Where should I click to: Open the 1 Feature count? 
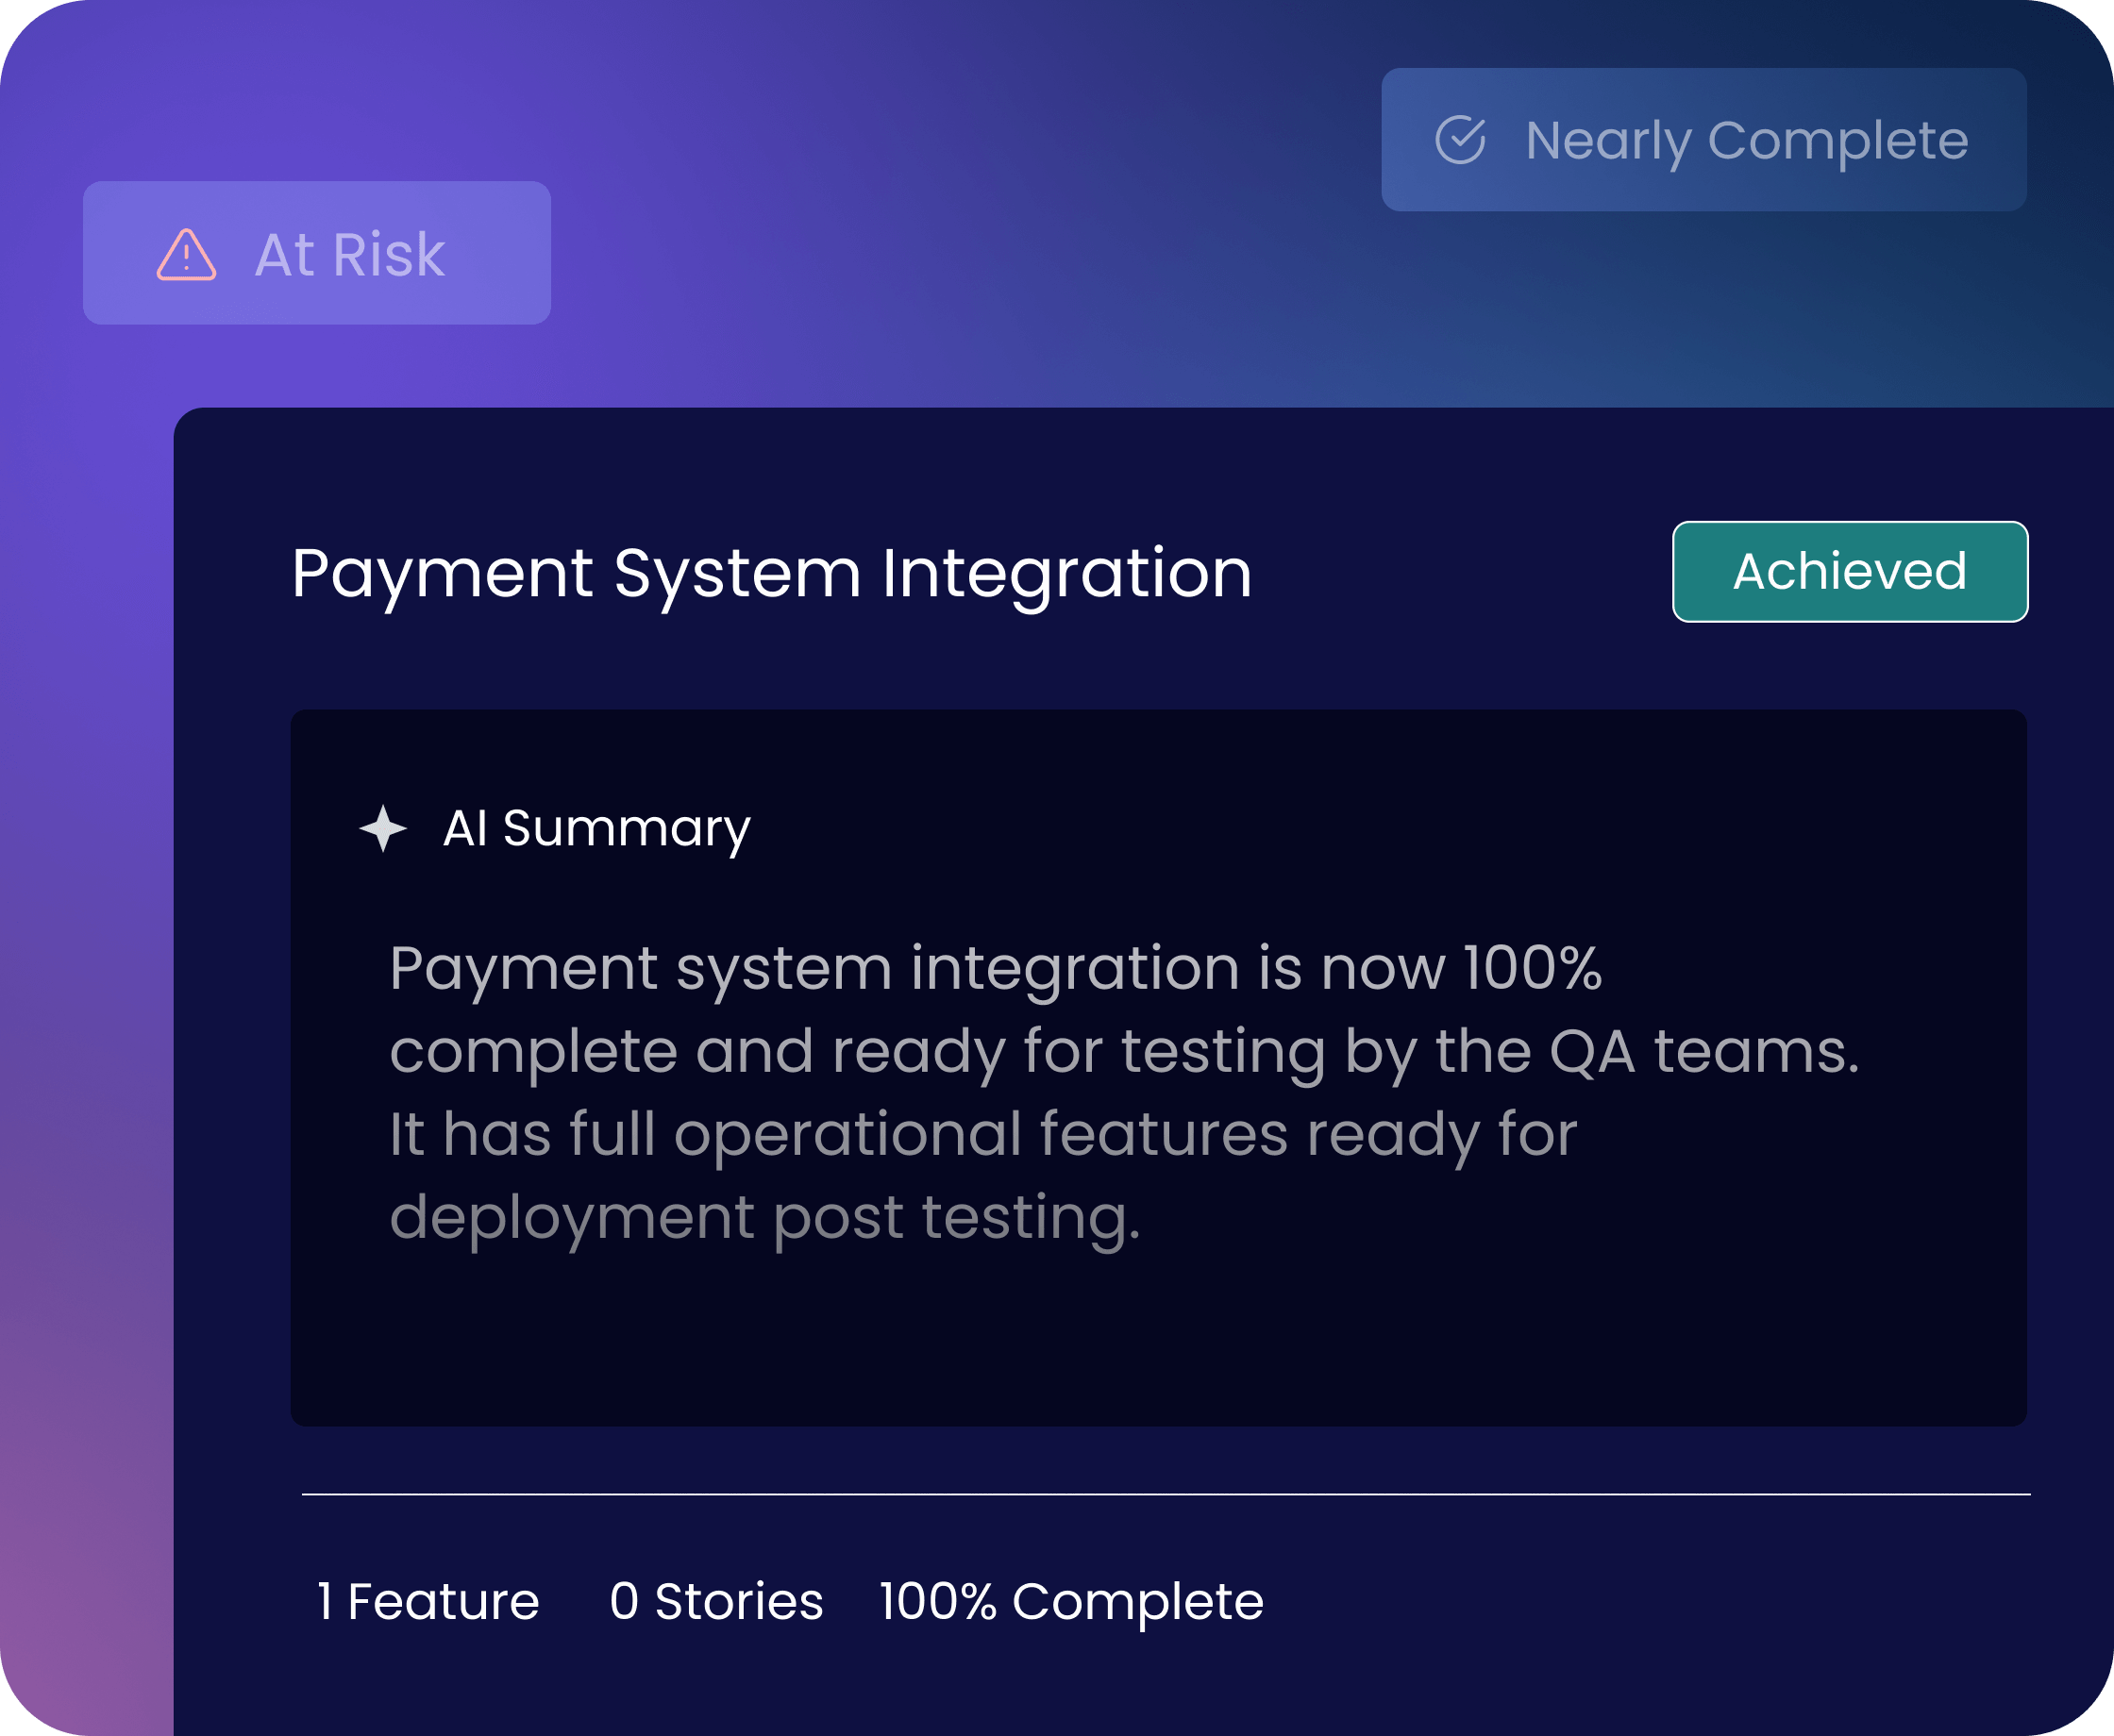[428, 1601]
